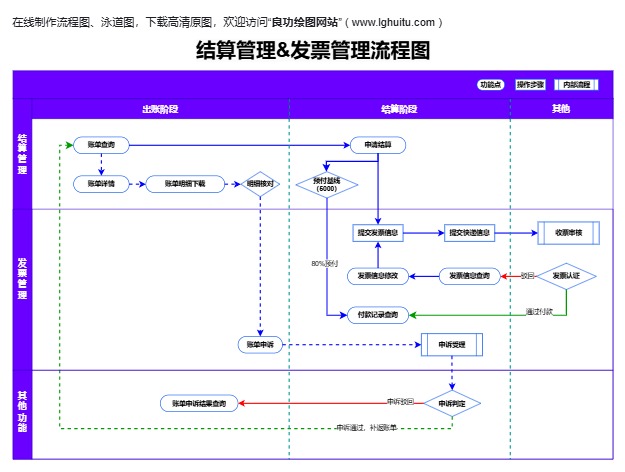
Task: Click the 内部流程 legend item
Action: (576, 85)
